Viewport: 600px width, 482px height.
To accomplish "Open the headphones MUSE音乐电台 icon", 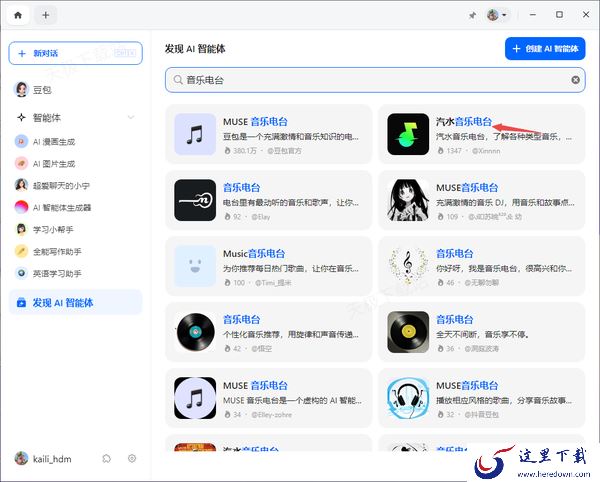I will (408, 398).
